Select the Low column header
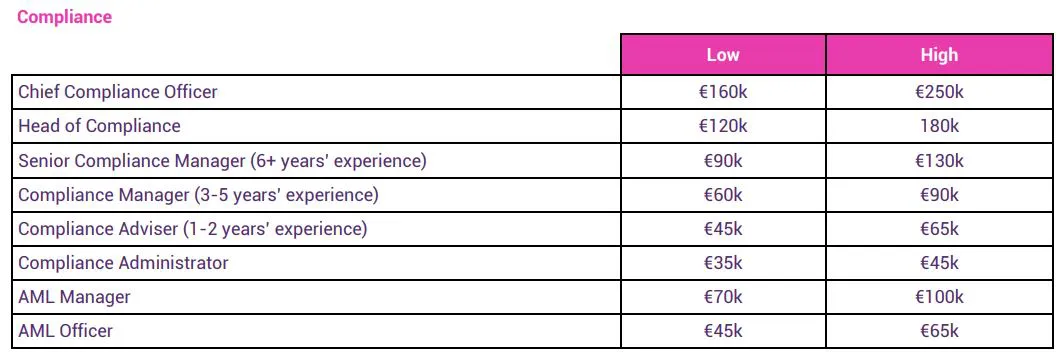1062x360 pixels. (723, 55)
